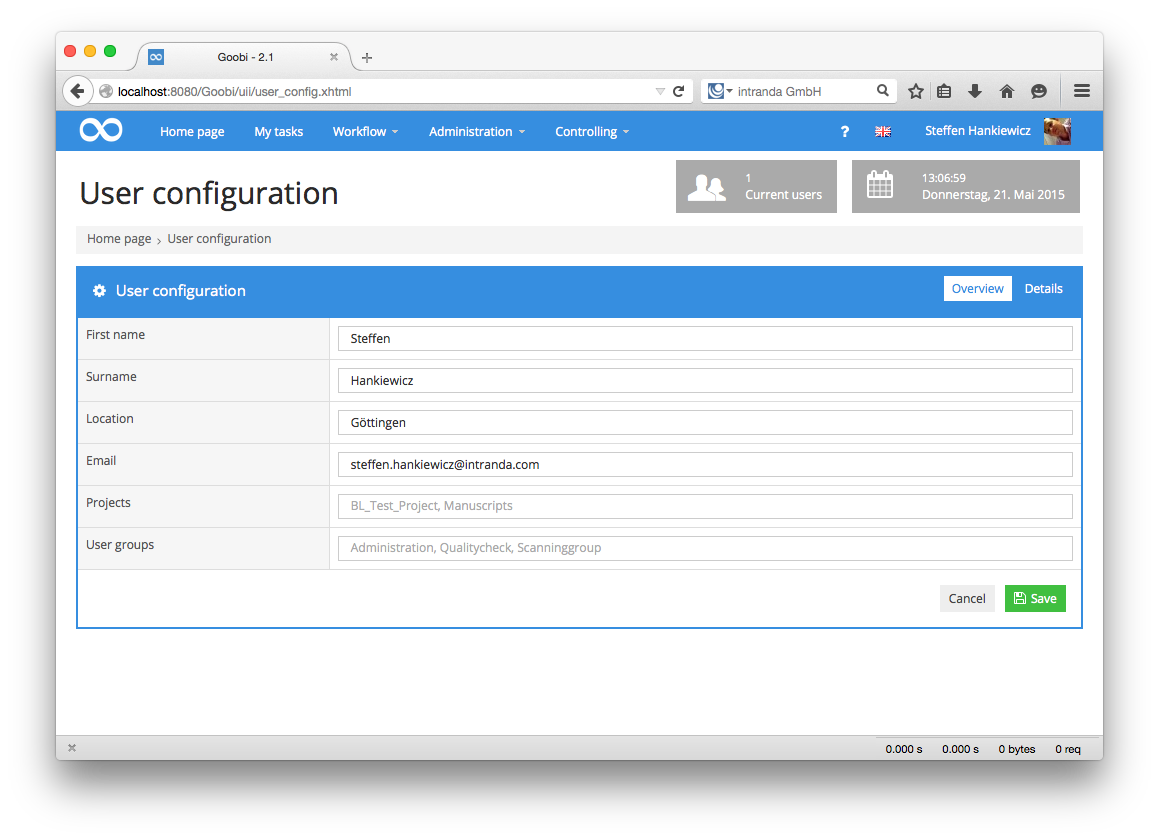Screen dimensions: 1159x840
Task: Open the Steffen Hankiewicz user menu
Action: point(977,131)
